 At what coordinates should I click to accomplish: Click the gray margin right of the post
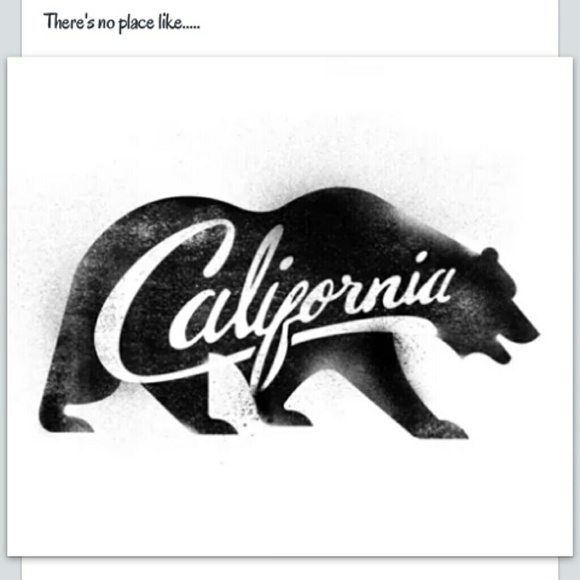(569, 28)
